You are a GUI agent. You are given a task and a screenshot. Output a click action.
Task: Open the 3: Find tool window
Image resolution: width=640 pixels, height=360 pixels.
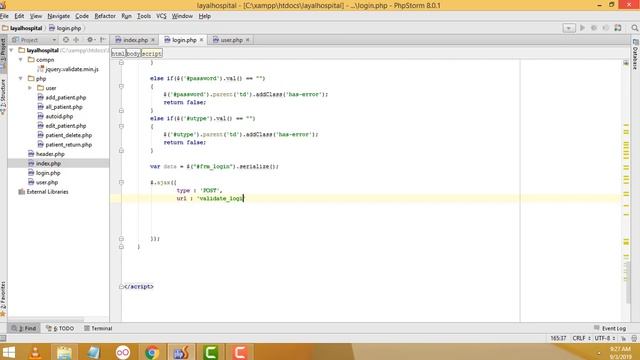tap(24, 328)
